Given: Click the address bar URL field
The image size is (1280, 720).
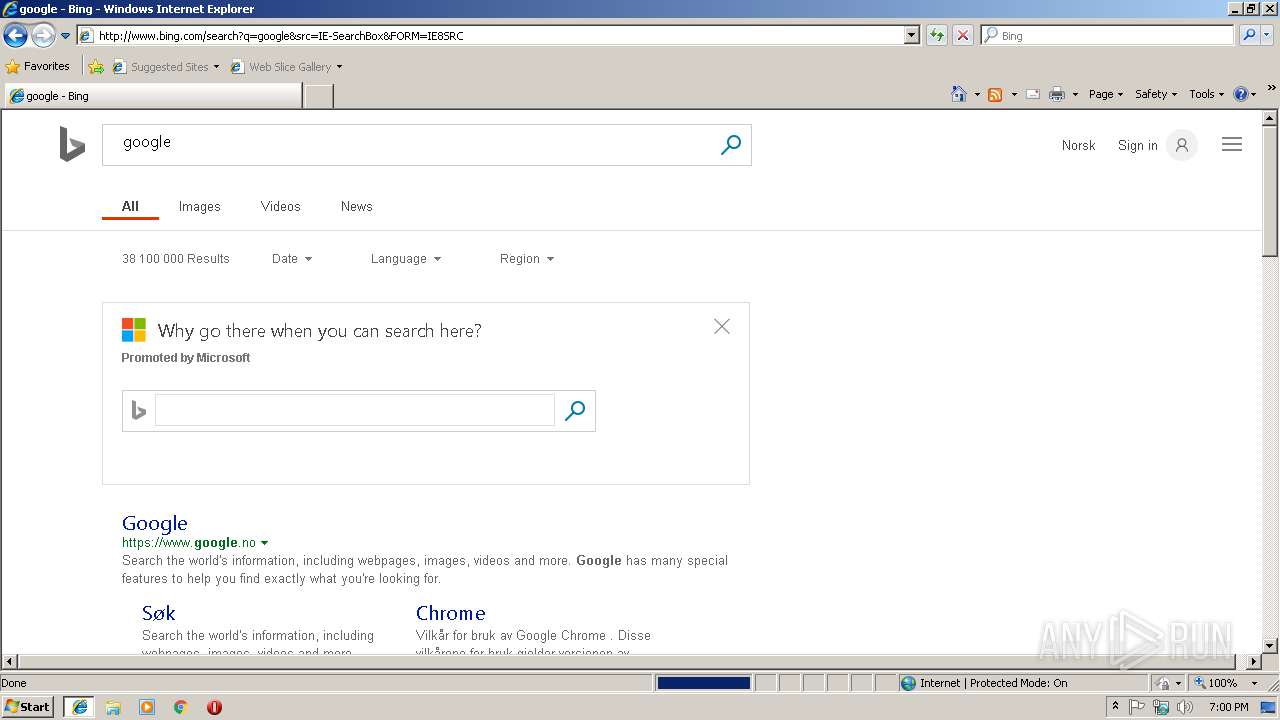Looking at the screenshot, I should pos(490,35).
